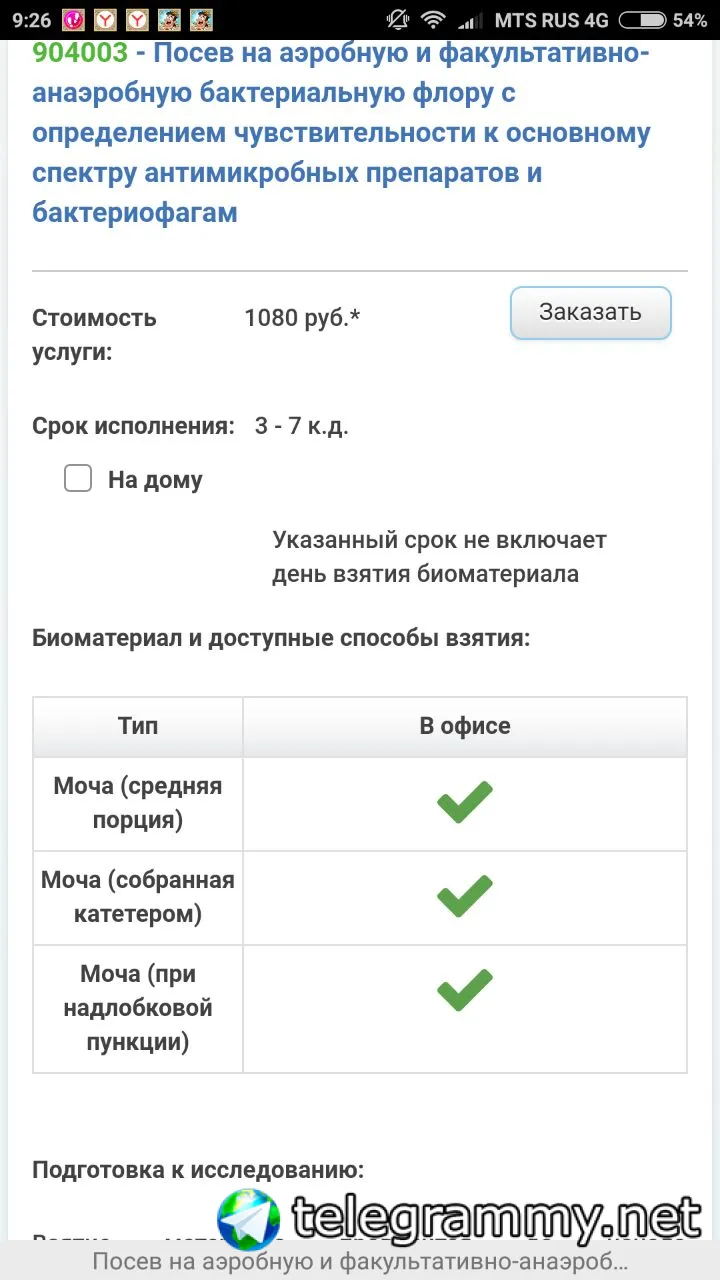Open the 904003 service title link
The width and height of the screenshot is (720, 1280).
341,132
